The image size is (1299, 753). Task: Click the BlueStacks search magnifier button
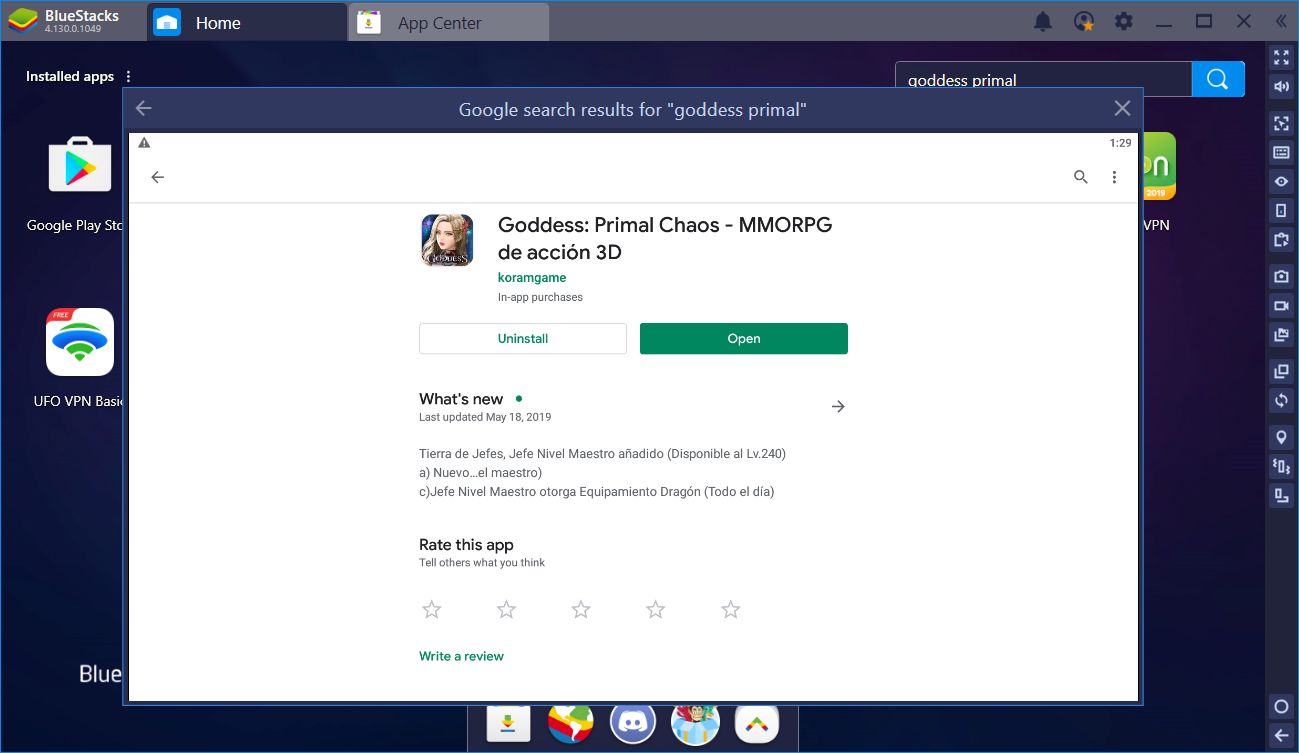tap(1218, 79)
